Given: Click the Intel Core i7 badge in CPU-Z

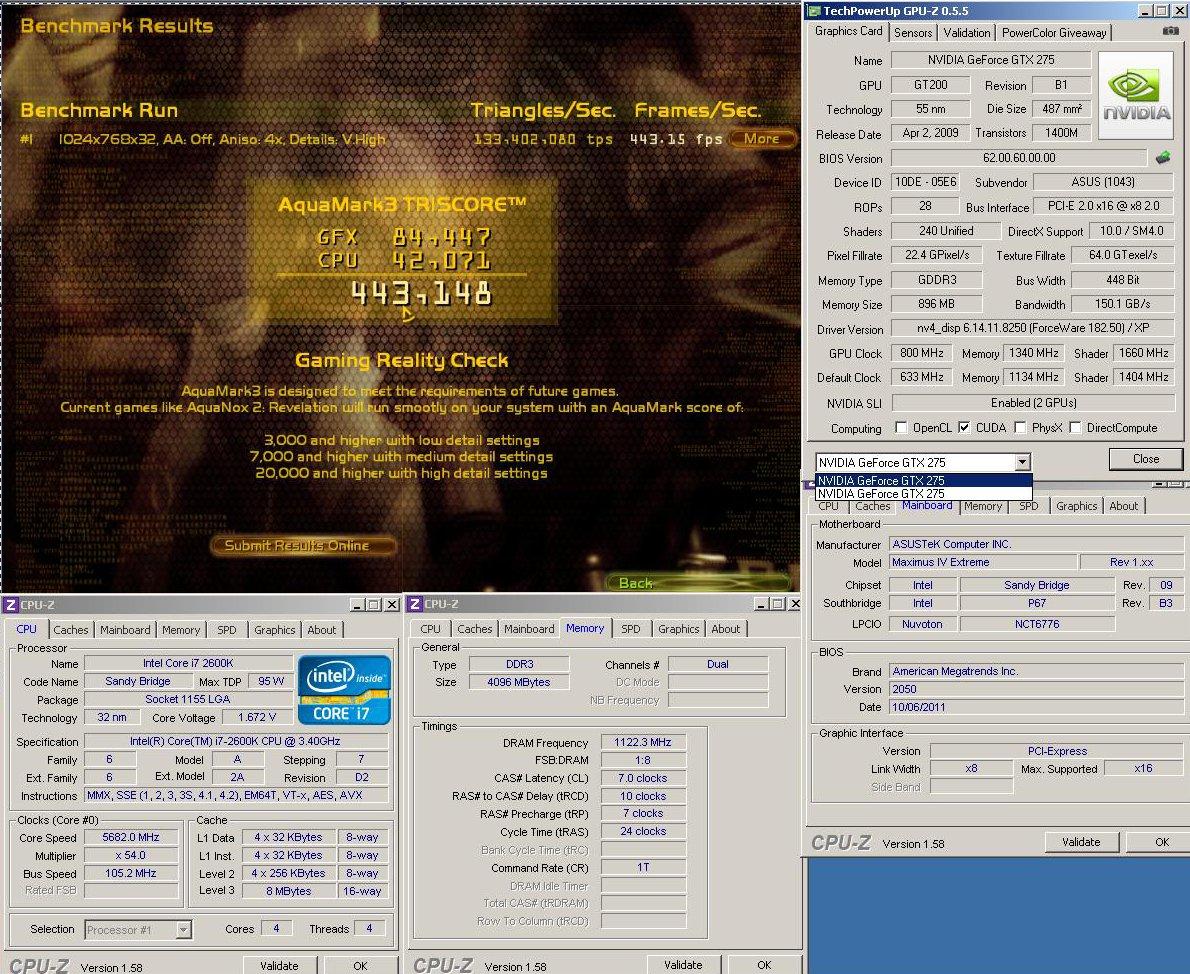Looking at the screenshot, I should pyautogui.click(x=344, y=689).
